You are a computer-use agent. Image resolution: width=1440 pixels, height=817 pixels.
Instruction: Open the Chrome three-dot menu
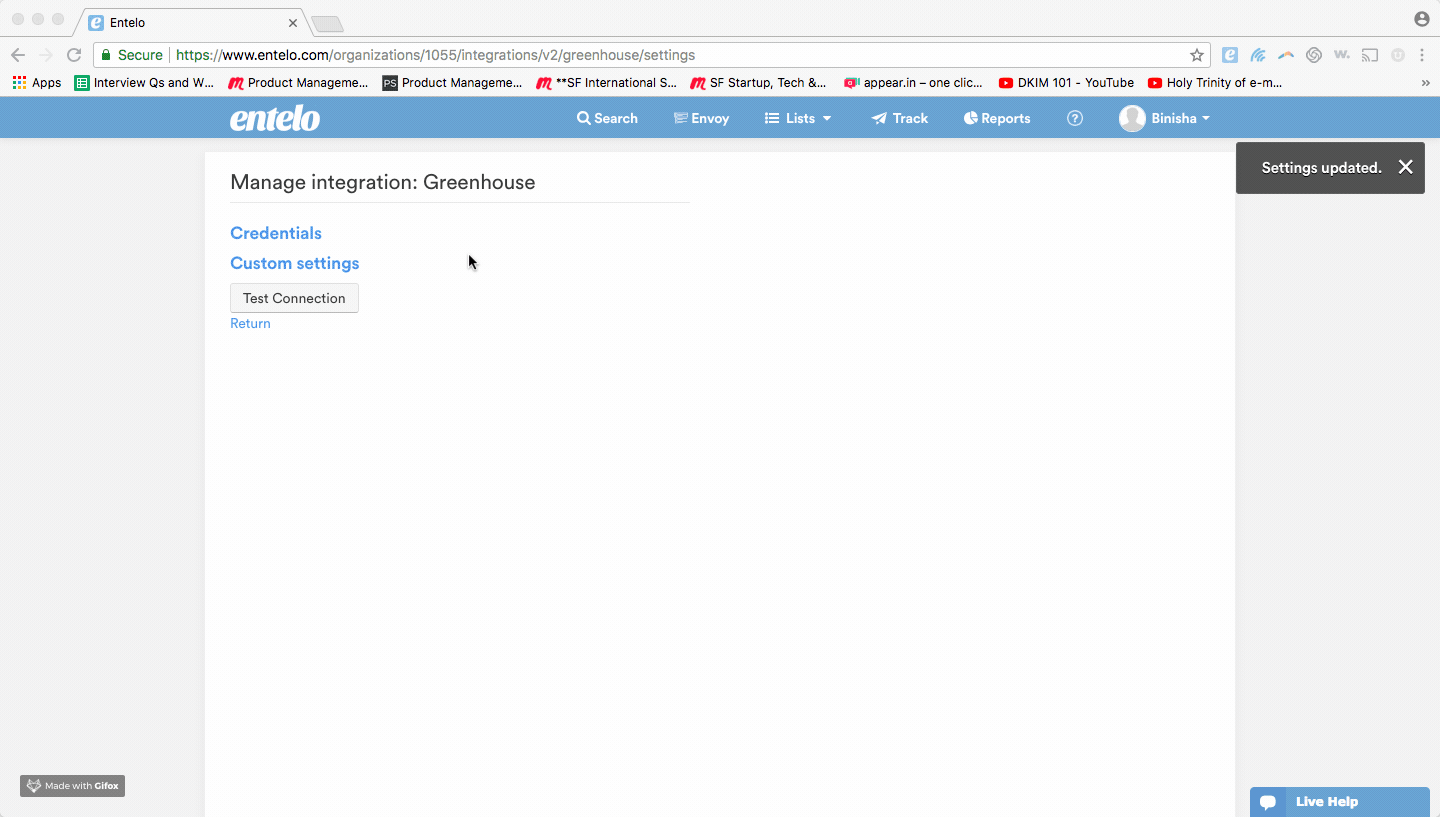[1422, 55]
